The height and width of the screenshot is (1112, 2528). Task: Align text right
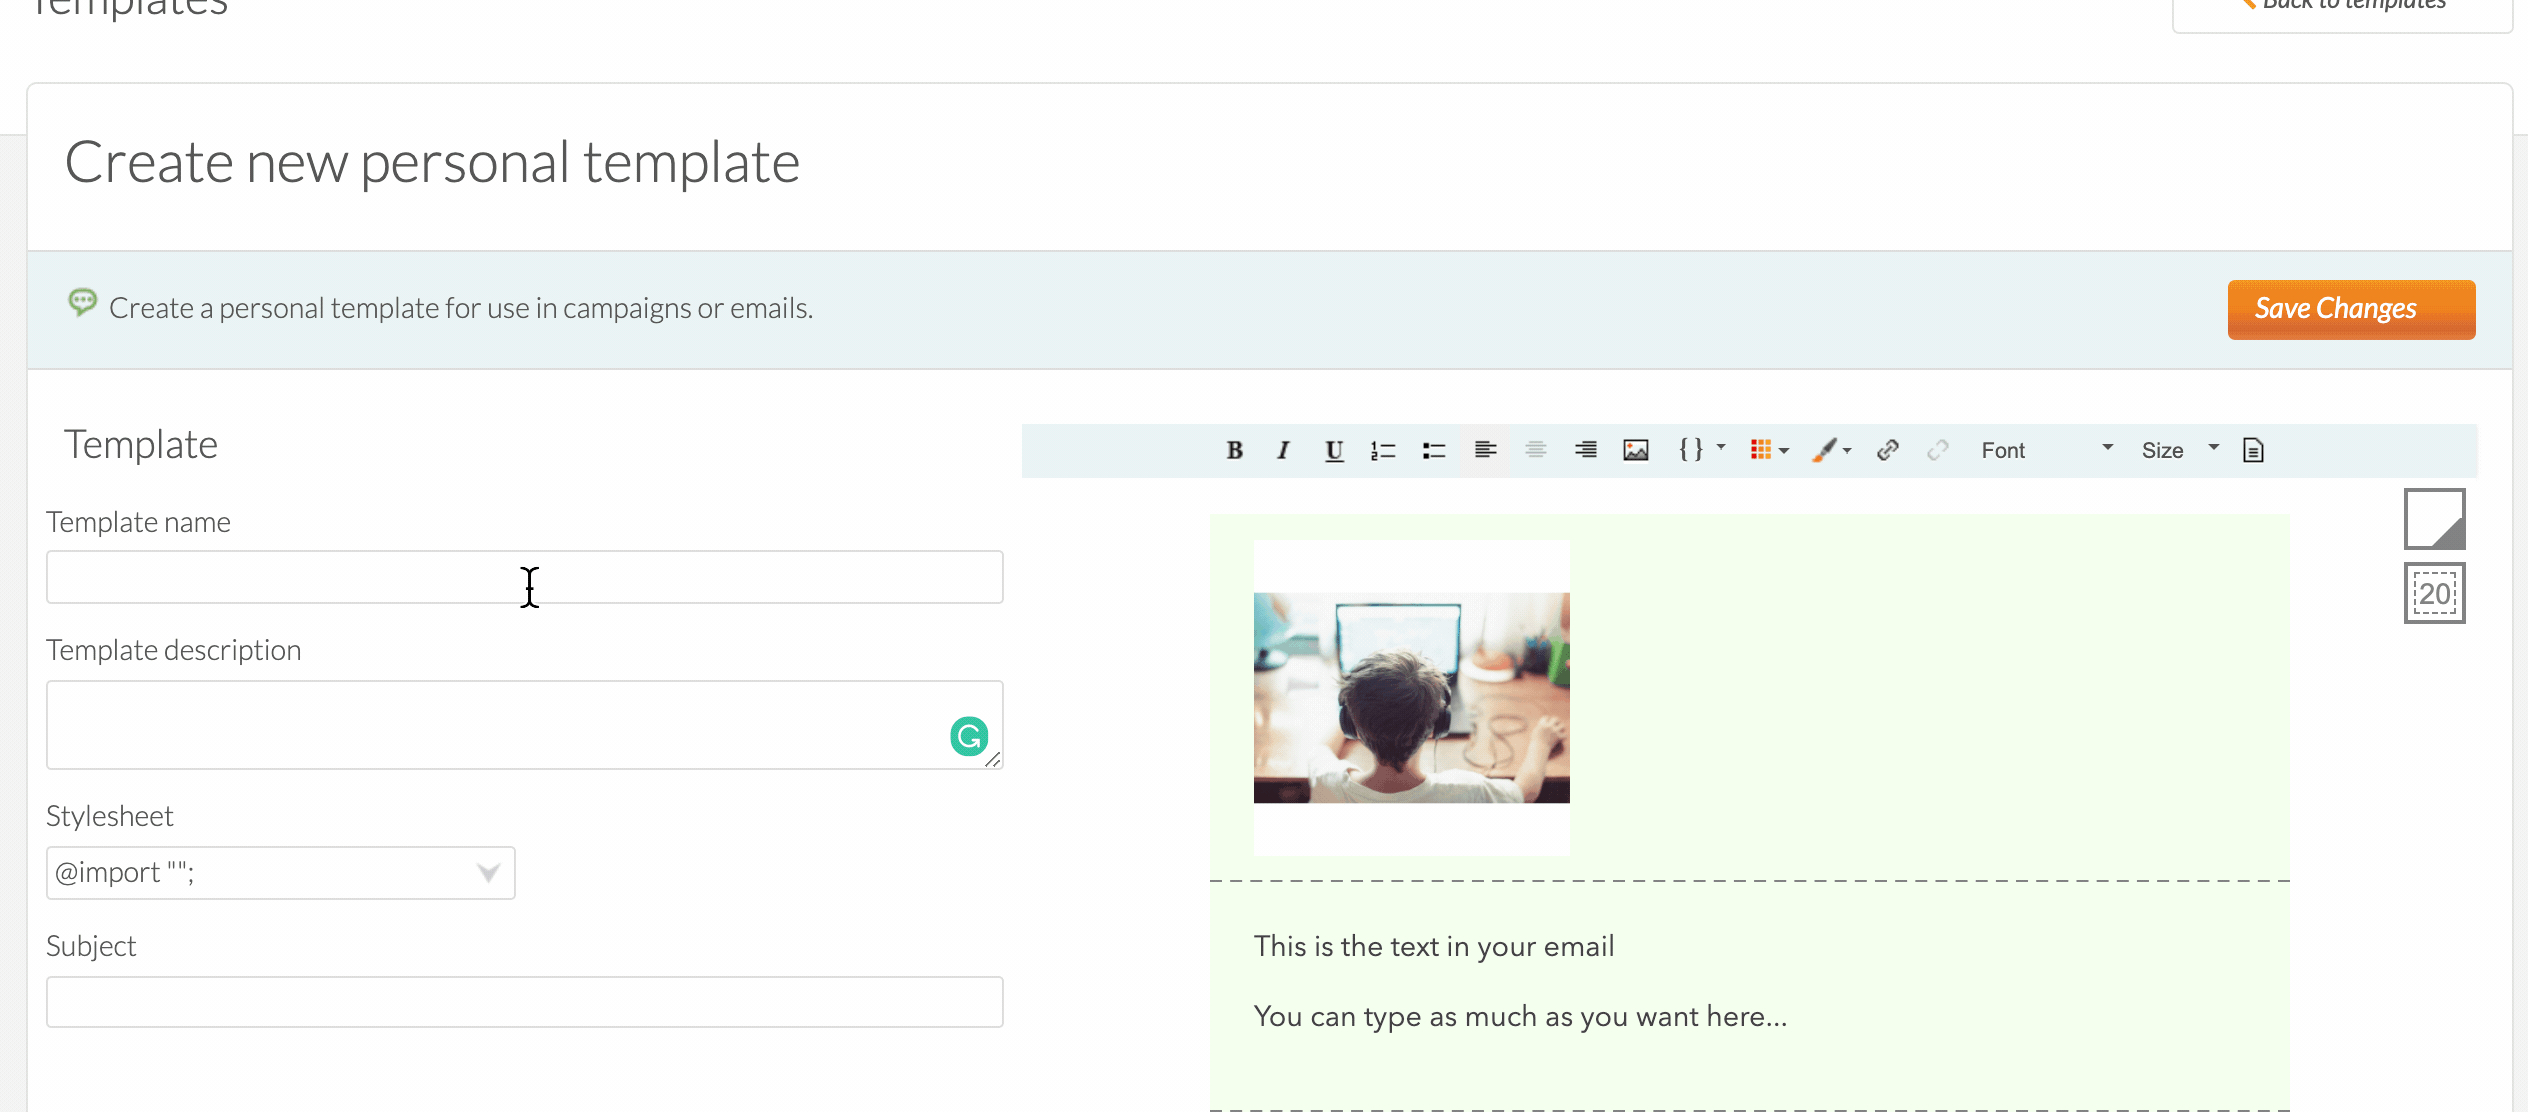point(1586,450)
